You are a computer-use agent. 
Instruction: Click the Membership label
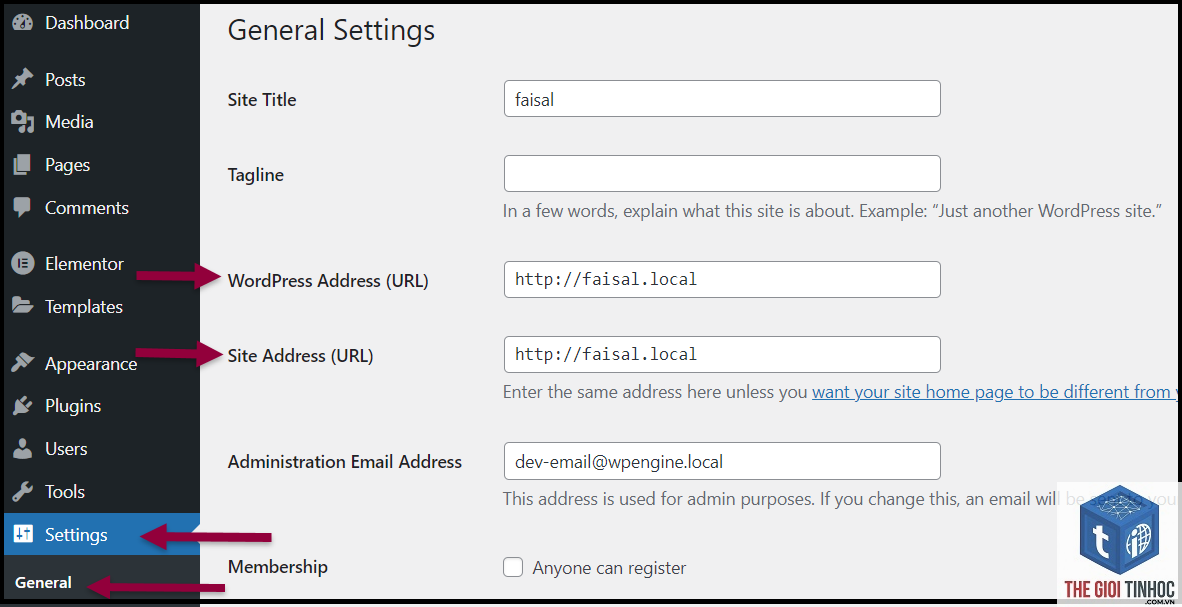(x=277, y=566)
